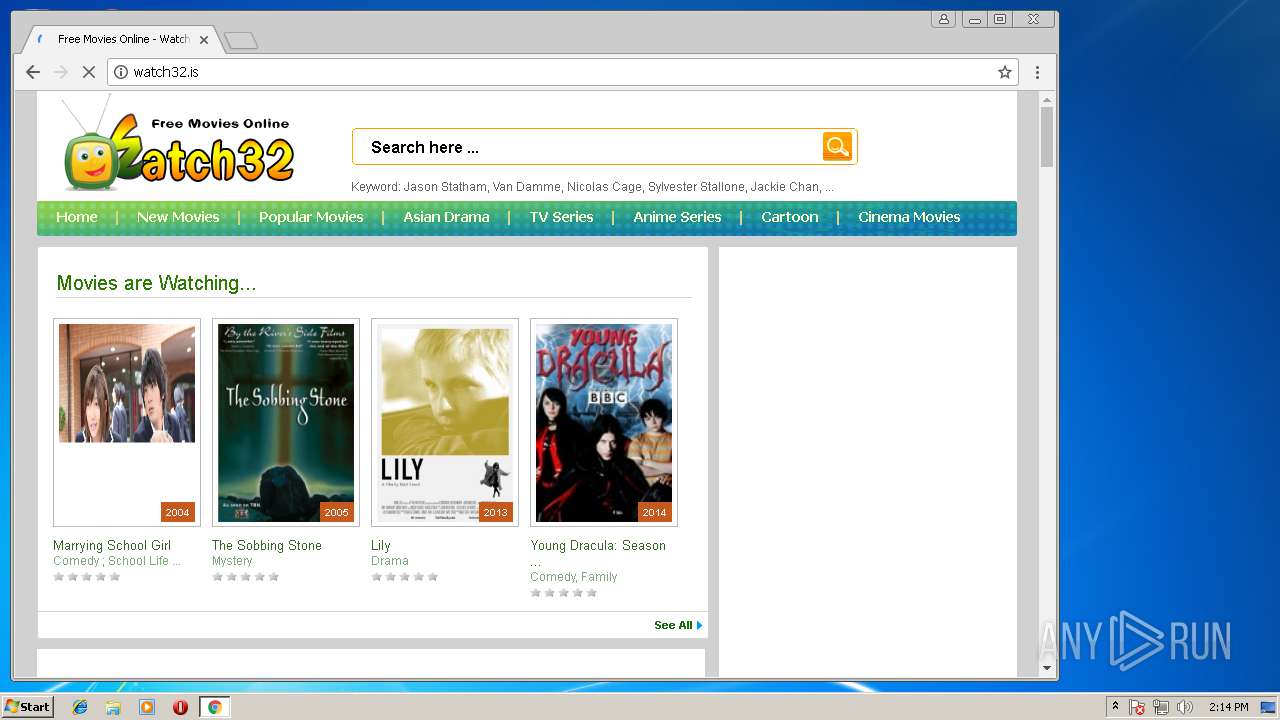
Task: Rate Marrying School Girl with star rating
Action: (87, 577)
